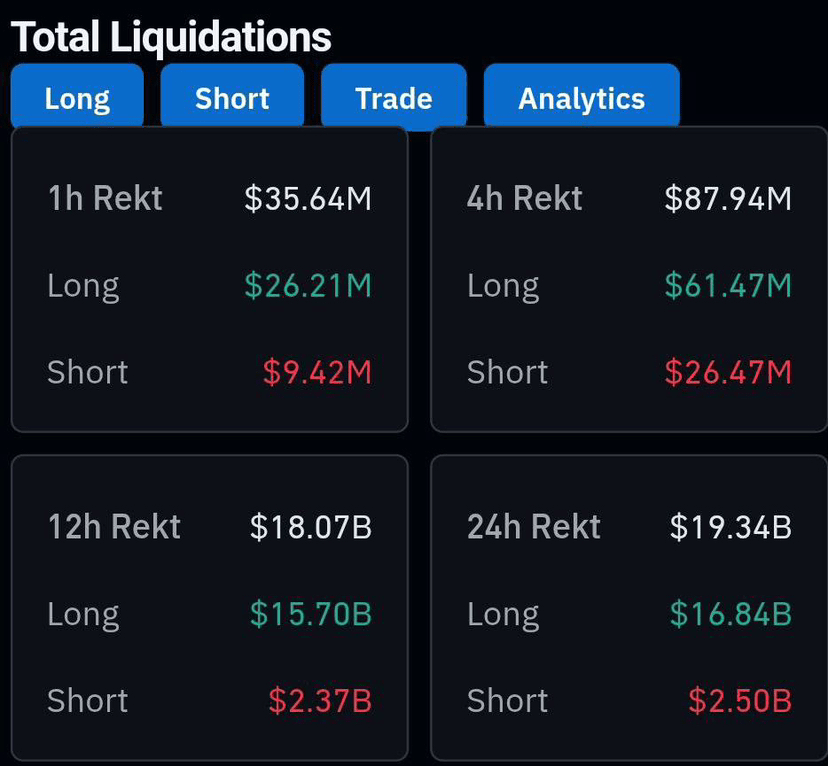Click the Long button
The width and height of the screenshot is (828, 766).
coord(77,98)
